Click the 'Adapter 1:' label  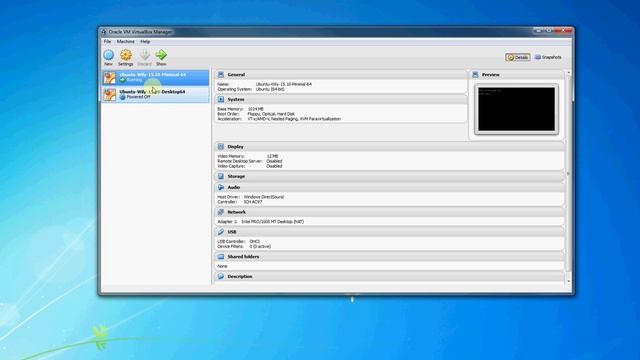point(227,222)
